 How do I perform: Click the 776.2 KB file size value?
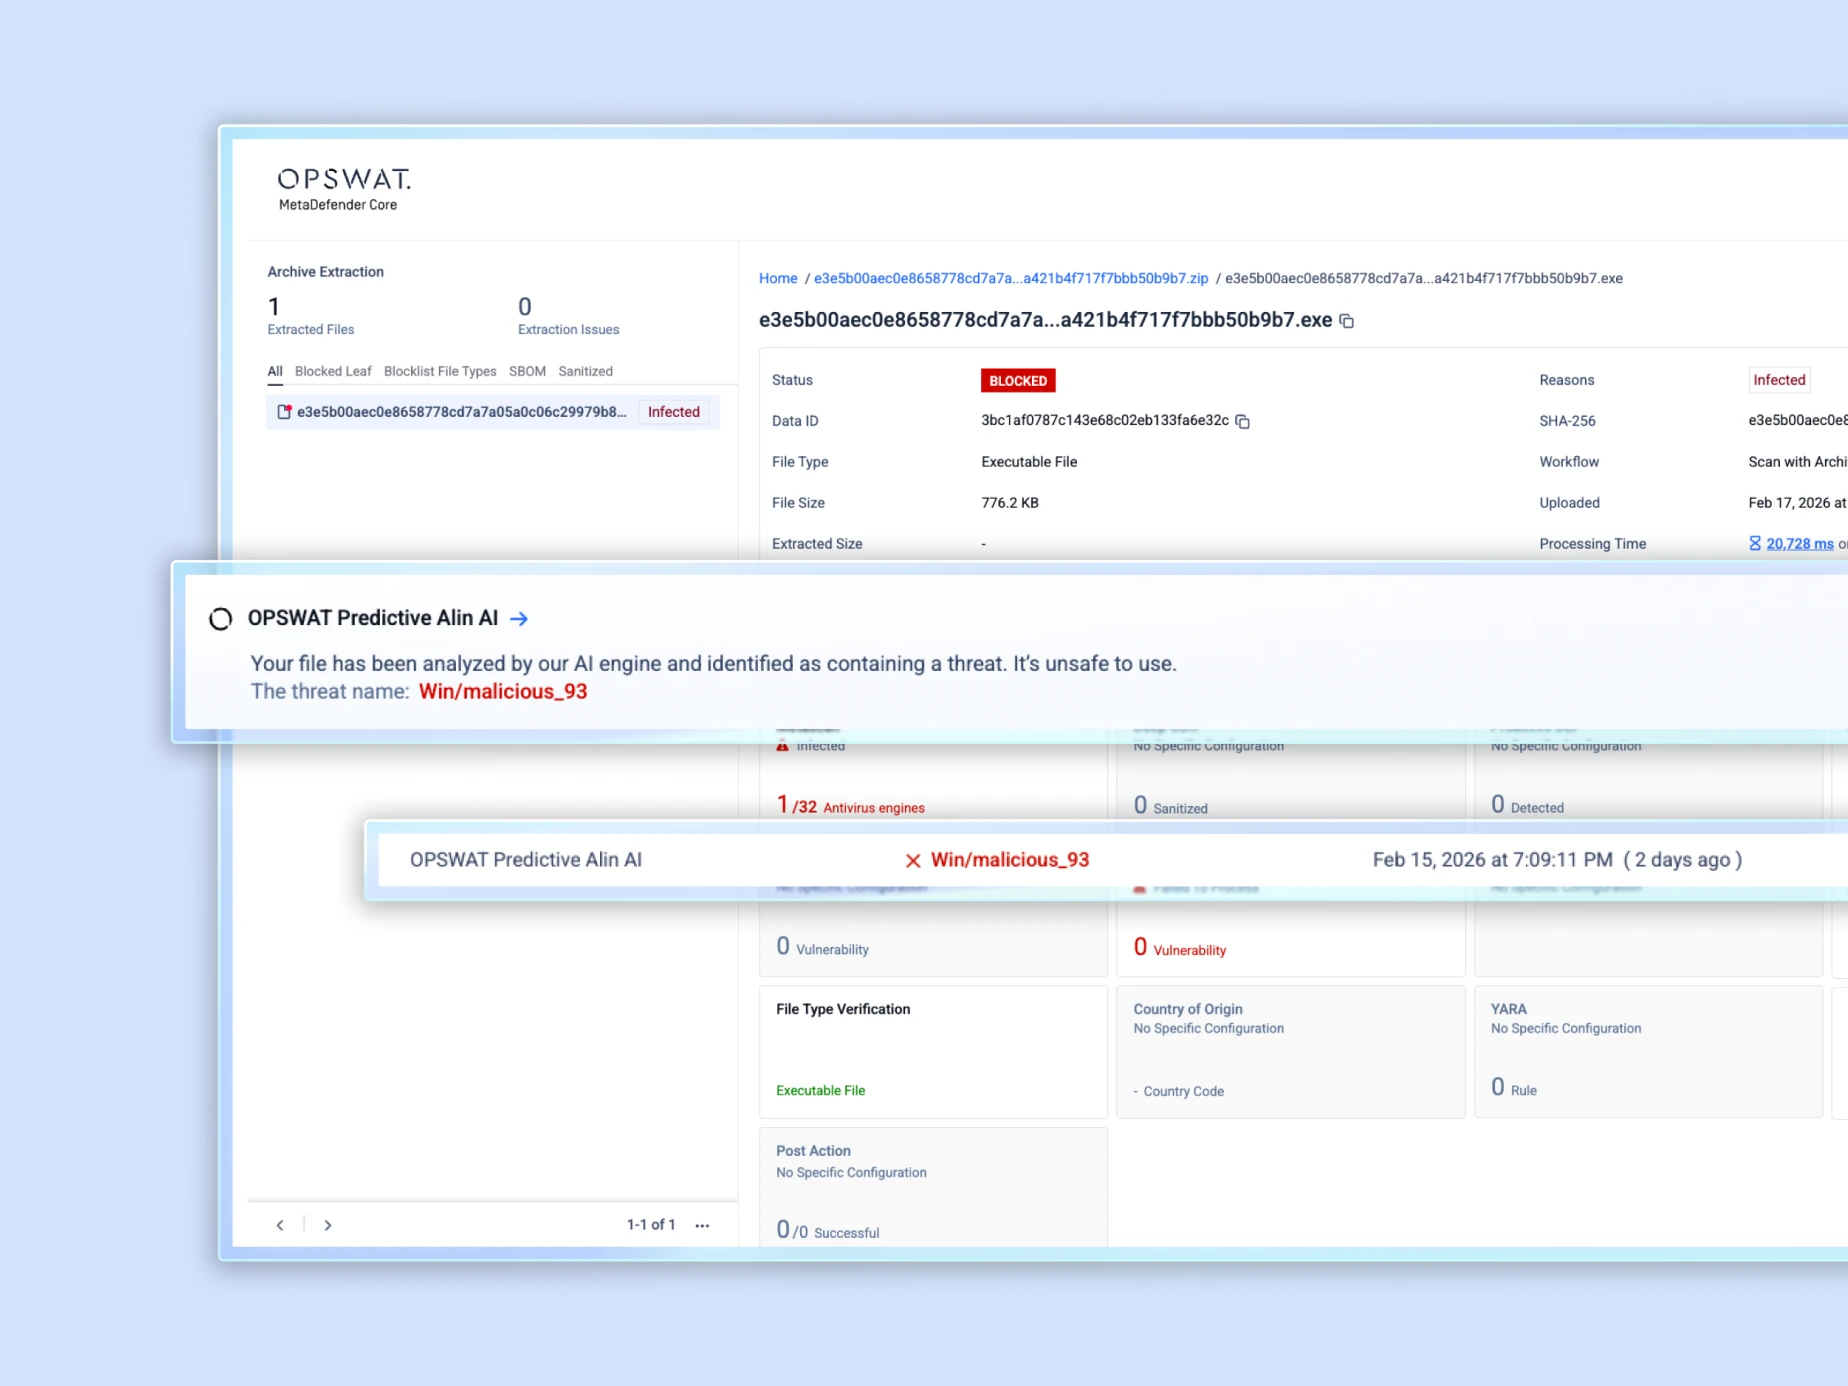click(1010, 503)
